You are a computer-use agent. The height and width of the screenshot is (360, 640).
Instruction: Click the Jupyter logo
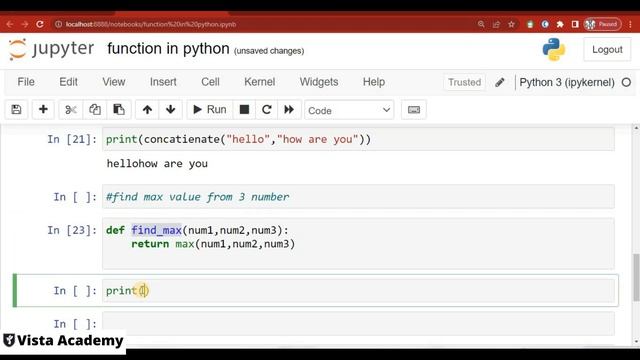pos(52,49)
